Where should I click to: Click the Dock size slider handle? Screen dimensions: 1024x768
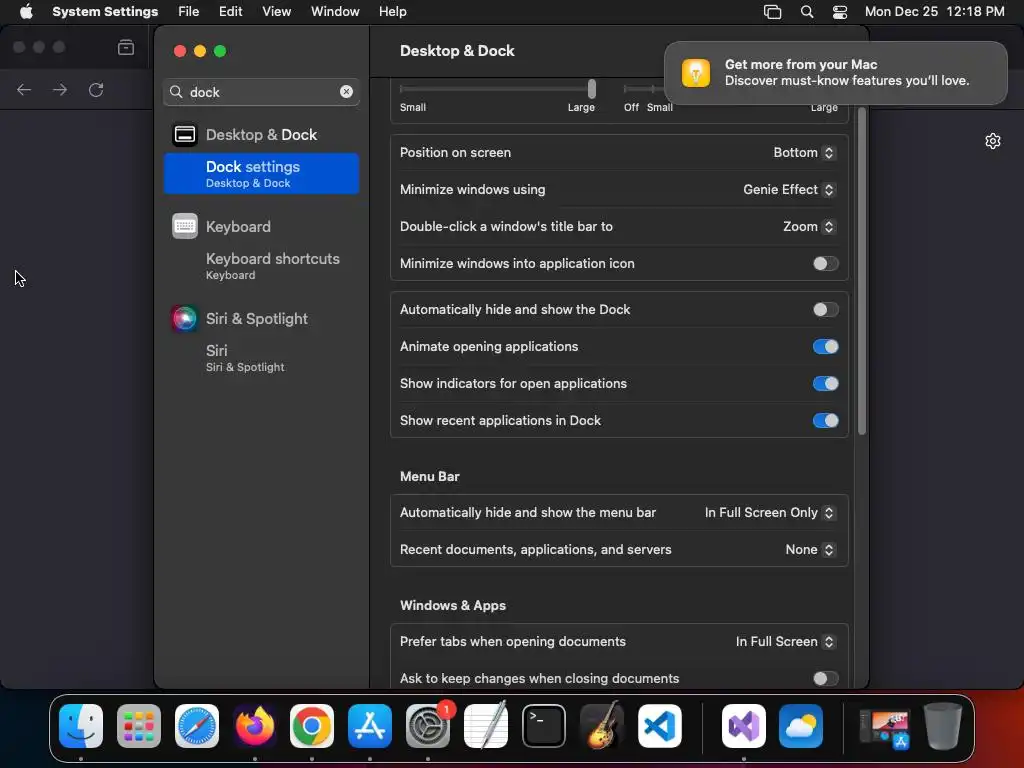click(x=592, y=89)
